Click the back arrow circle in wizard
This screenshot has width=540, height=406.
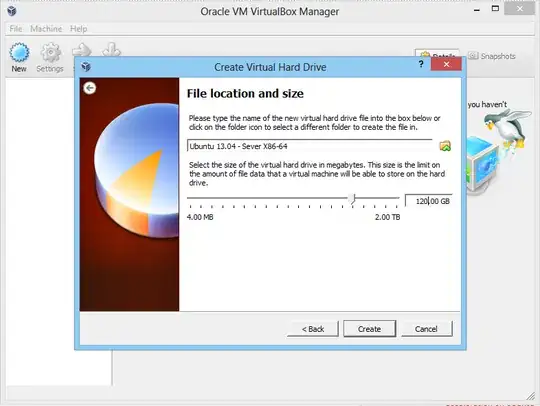tap(90, 88)
